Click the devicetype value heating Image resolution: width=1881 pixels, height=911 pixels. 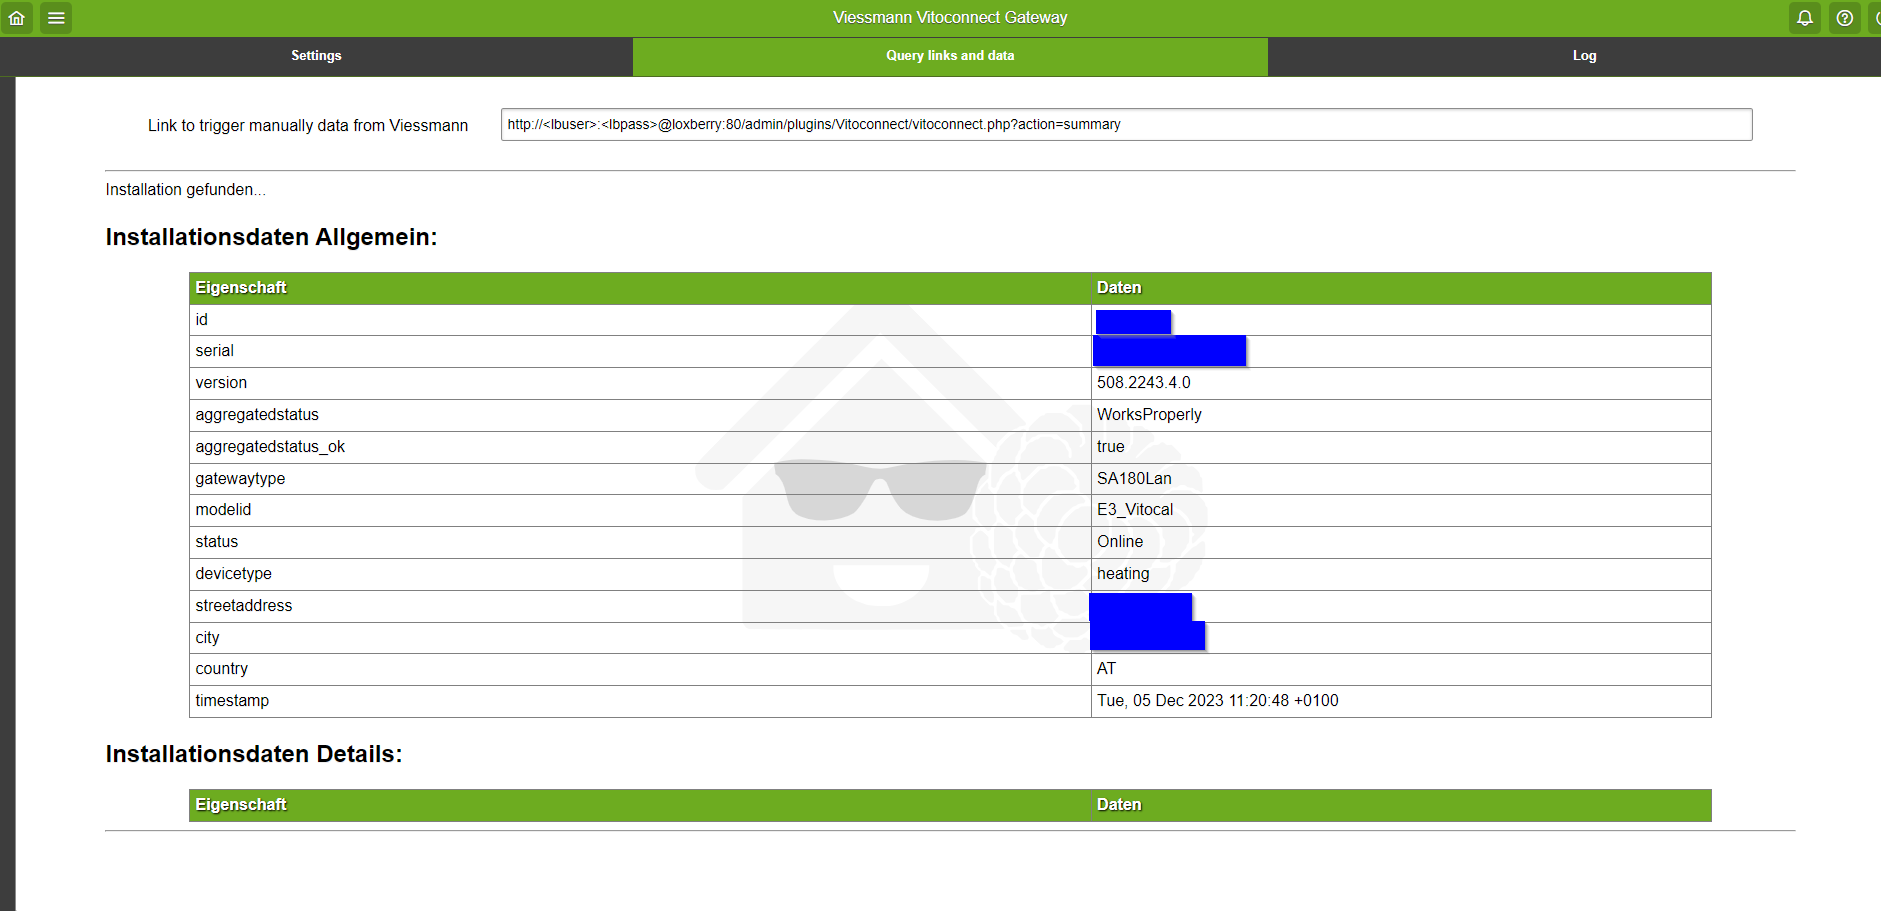tap(1123, 574)
